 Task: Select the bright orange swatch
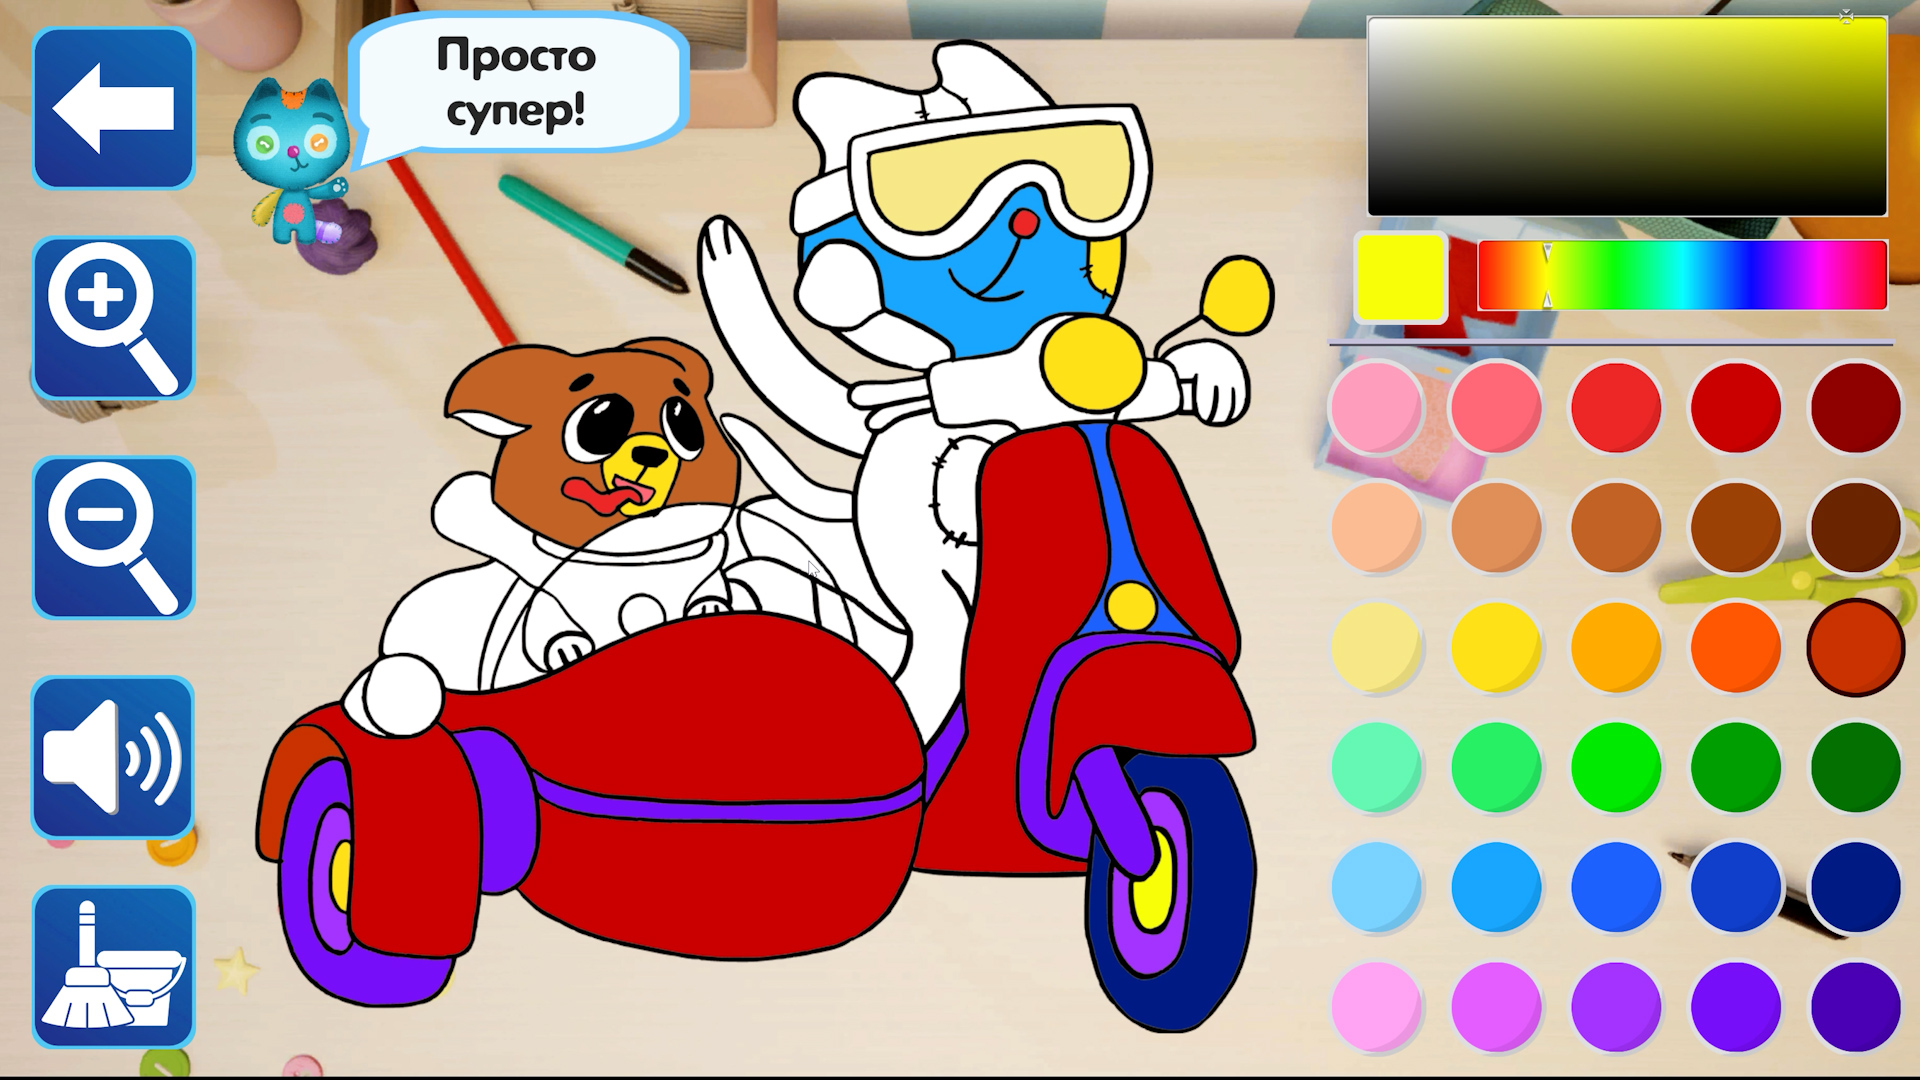point(1735,646)
